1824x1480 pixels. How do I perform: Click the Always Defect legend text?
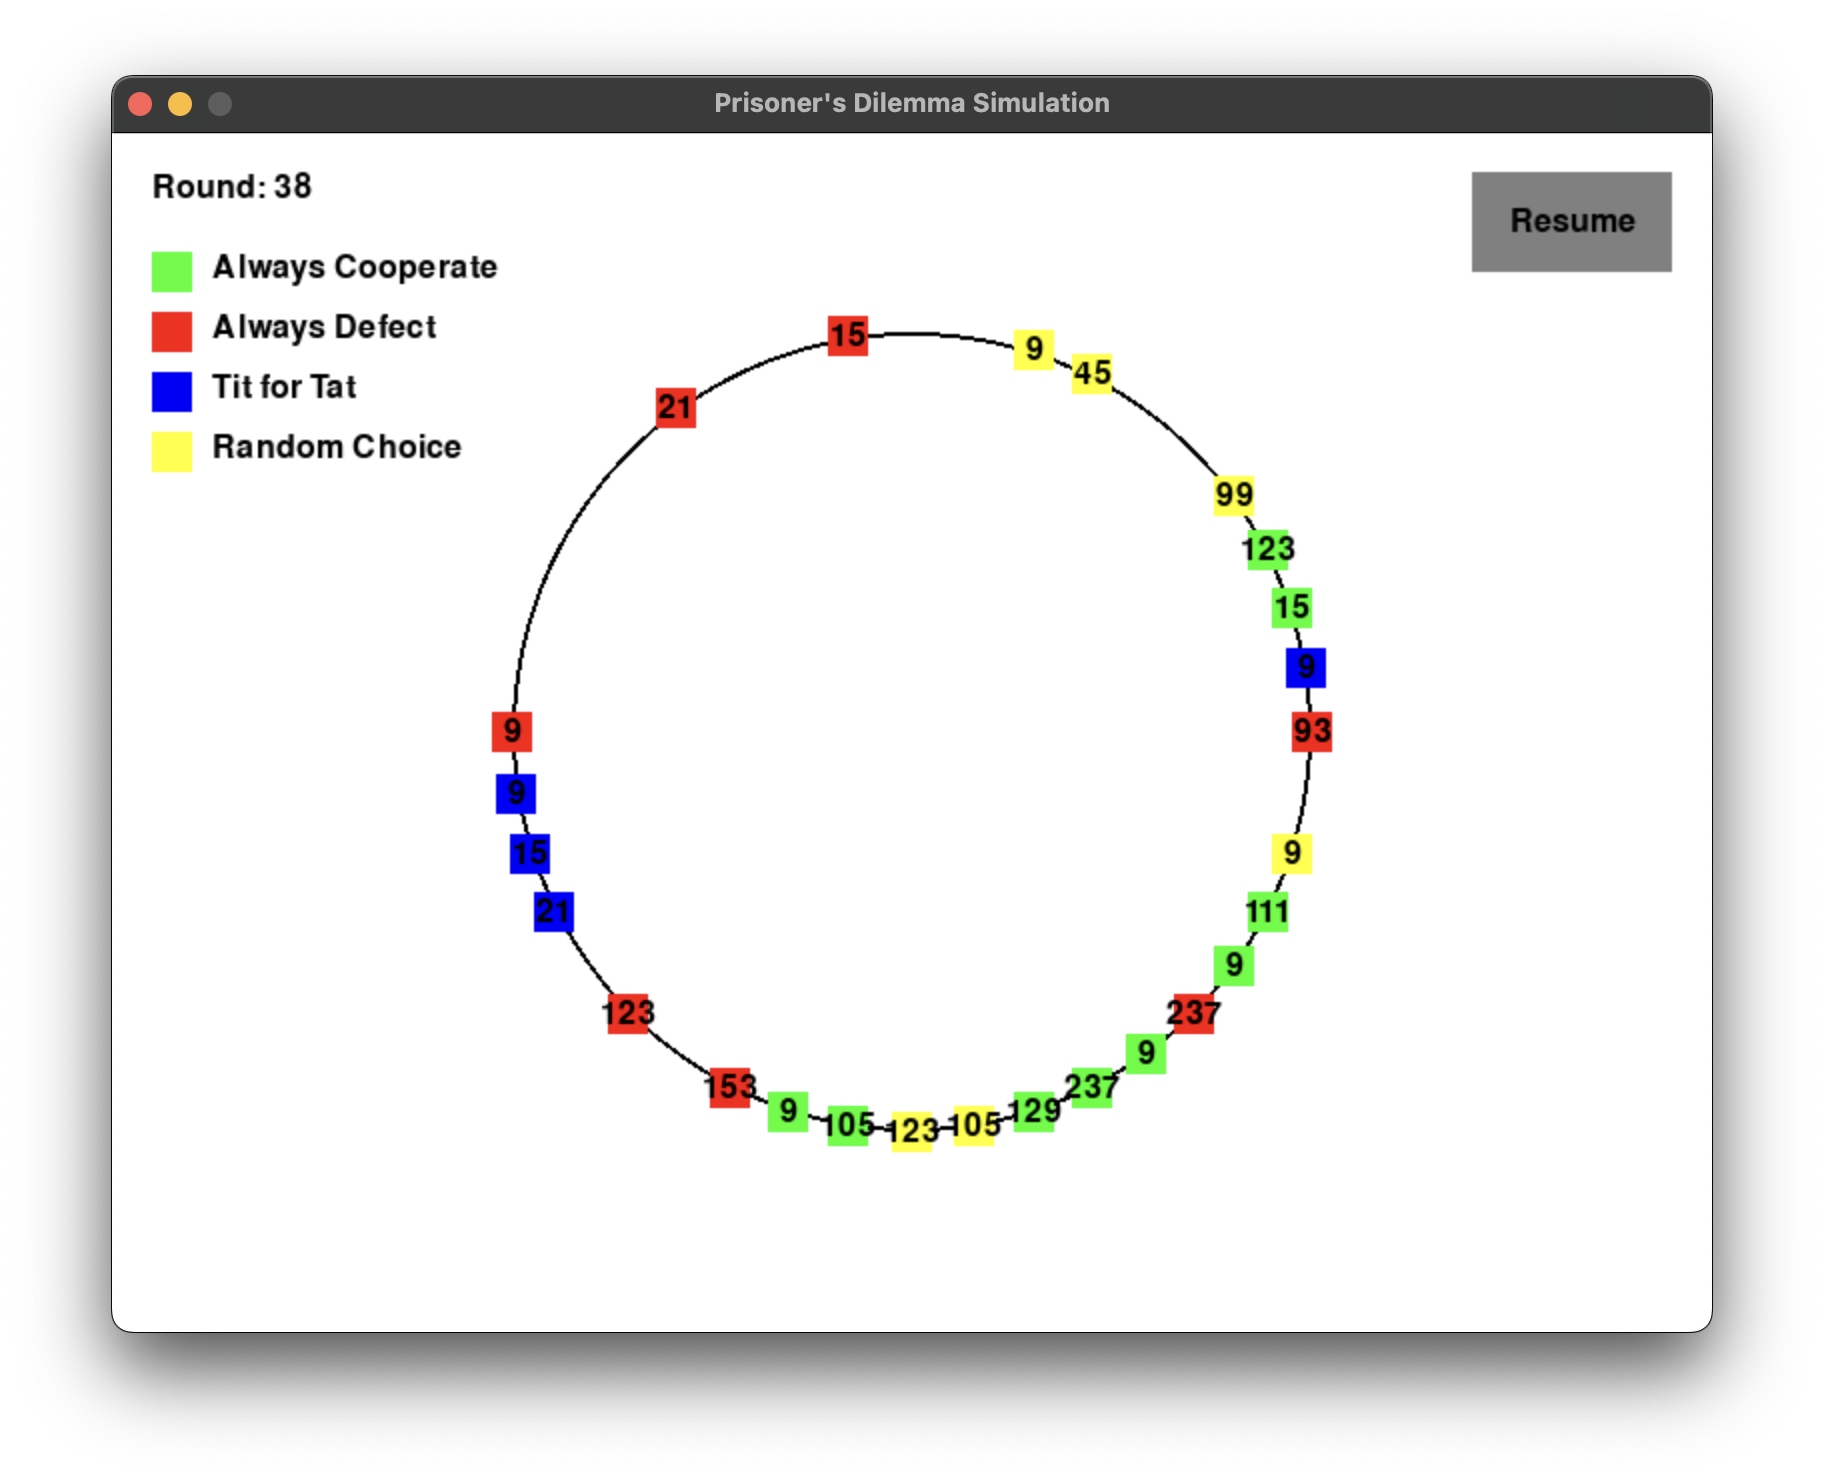click(x=324, y=327)
